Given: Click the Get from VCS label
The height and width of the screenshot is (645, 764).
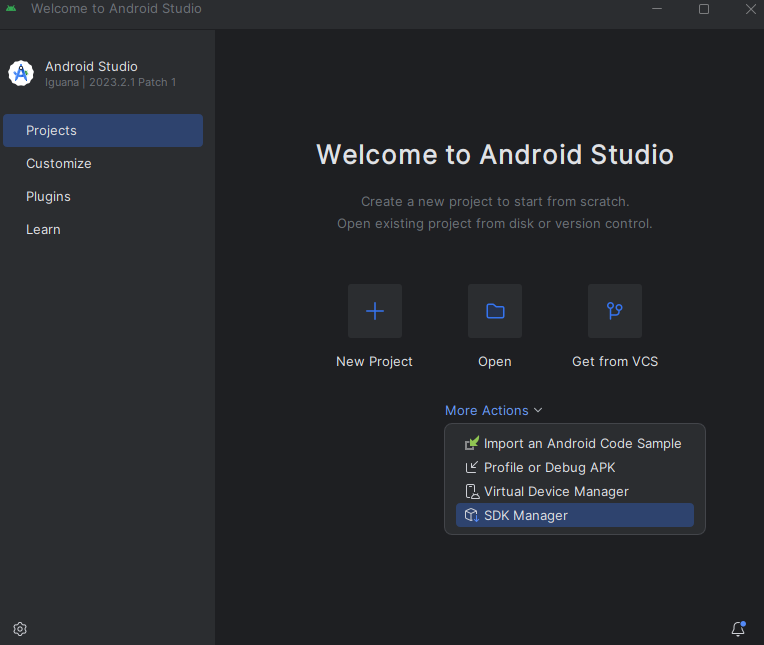Looking at the screenshot, I should coord(615,361).
